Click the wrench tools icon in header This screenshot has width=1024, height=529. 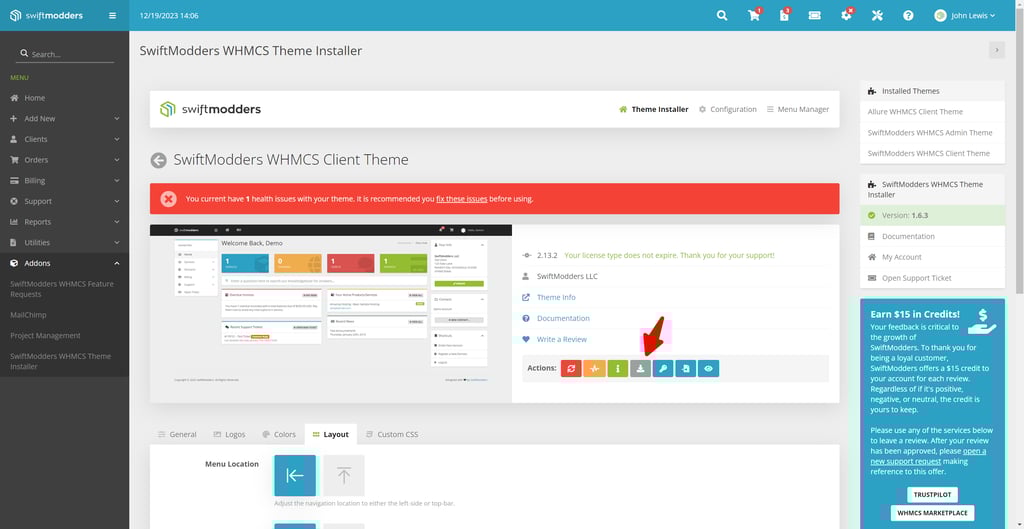(877, 16)
